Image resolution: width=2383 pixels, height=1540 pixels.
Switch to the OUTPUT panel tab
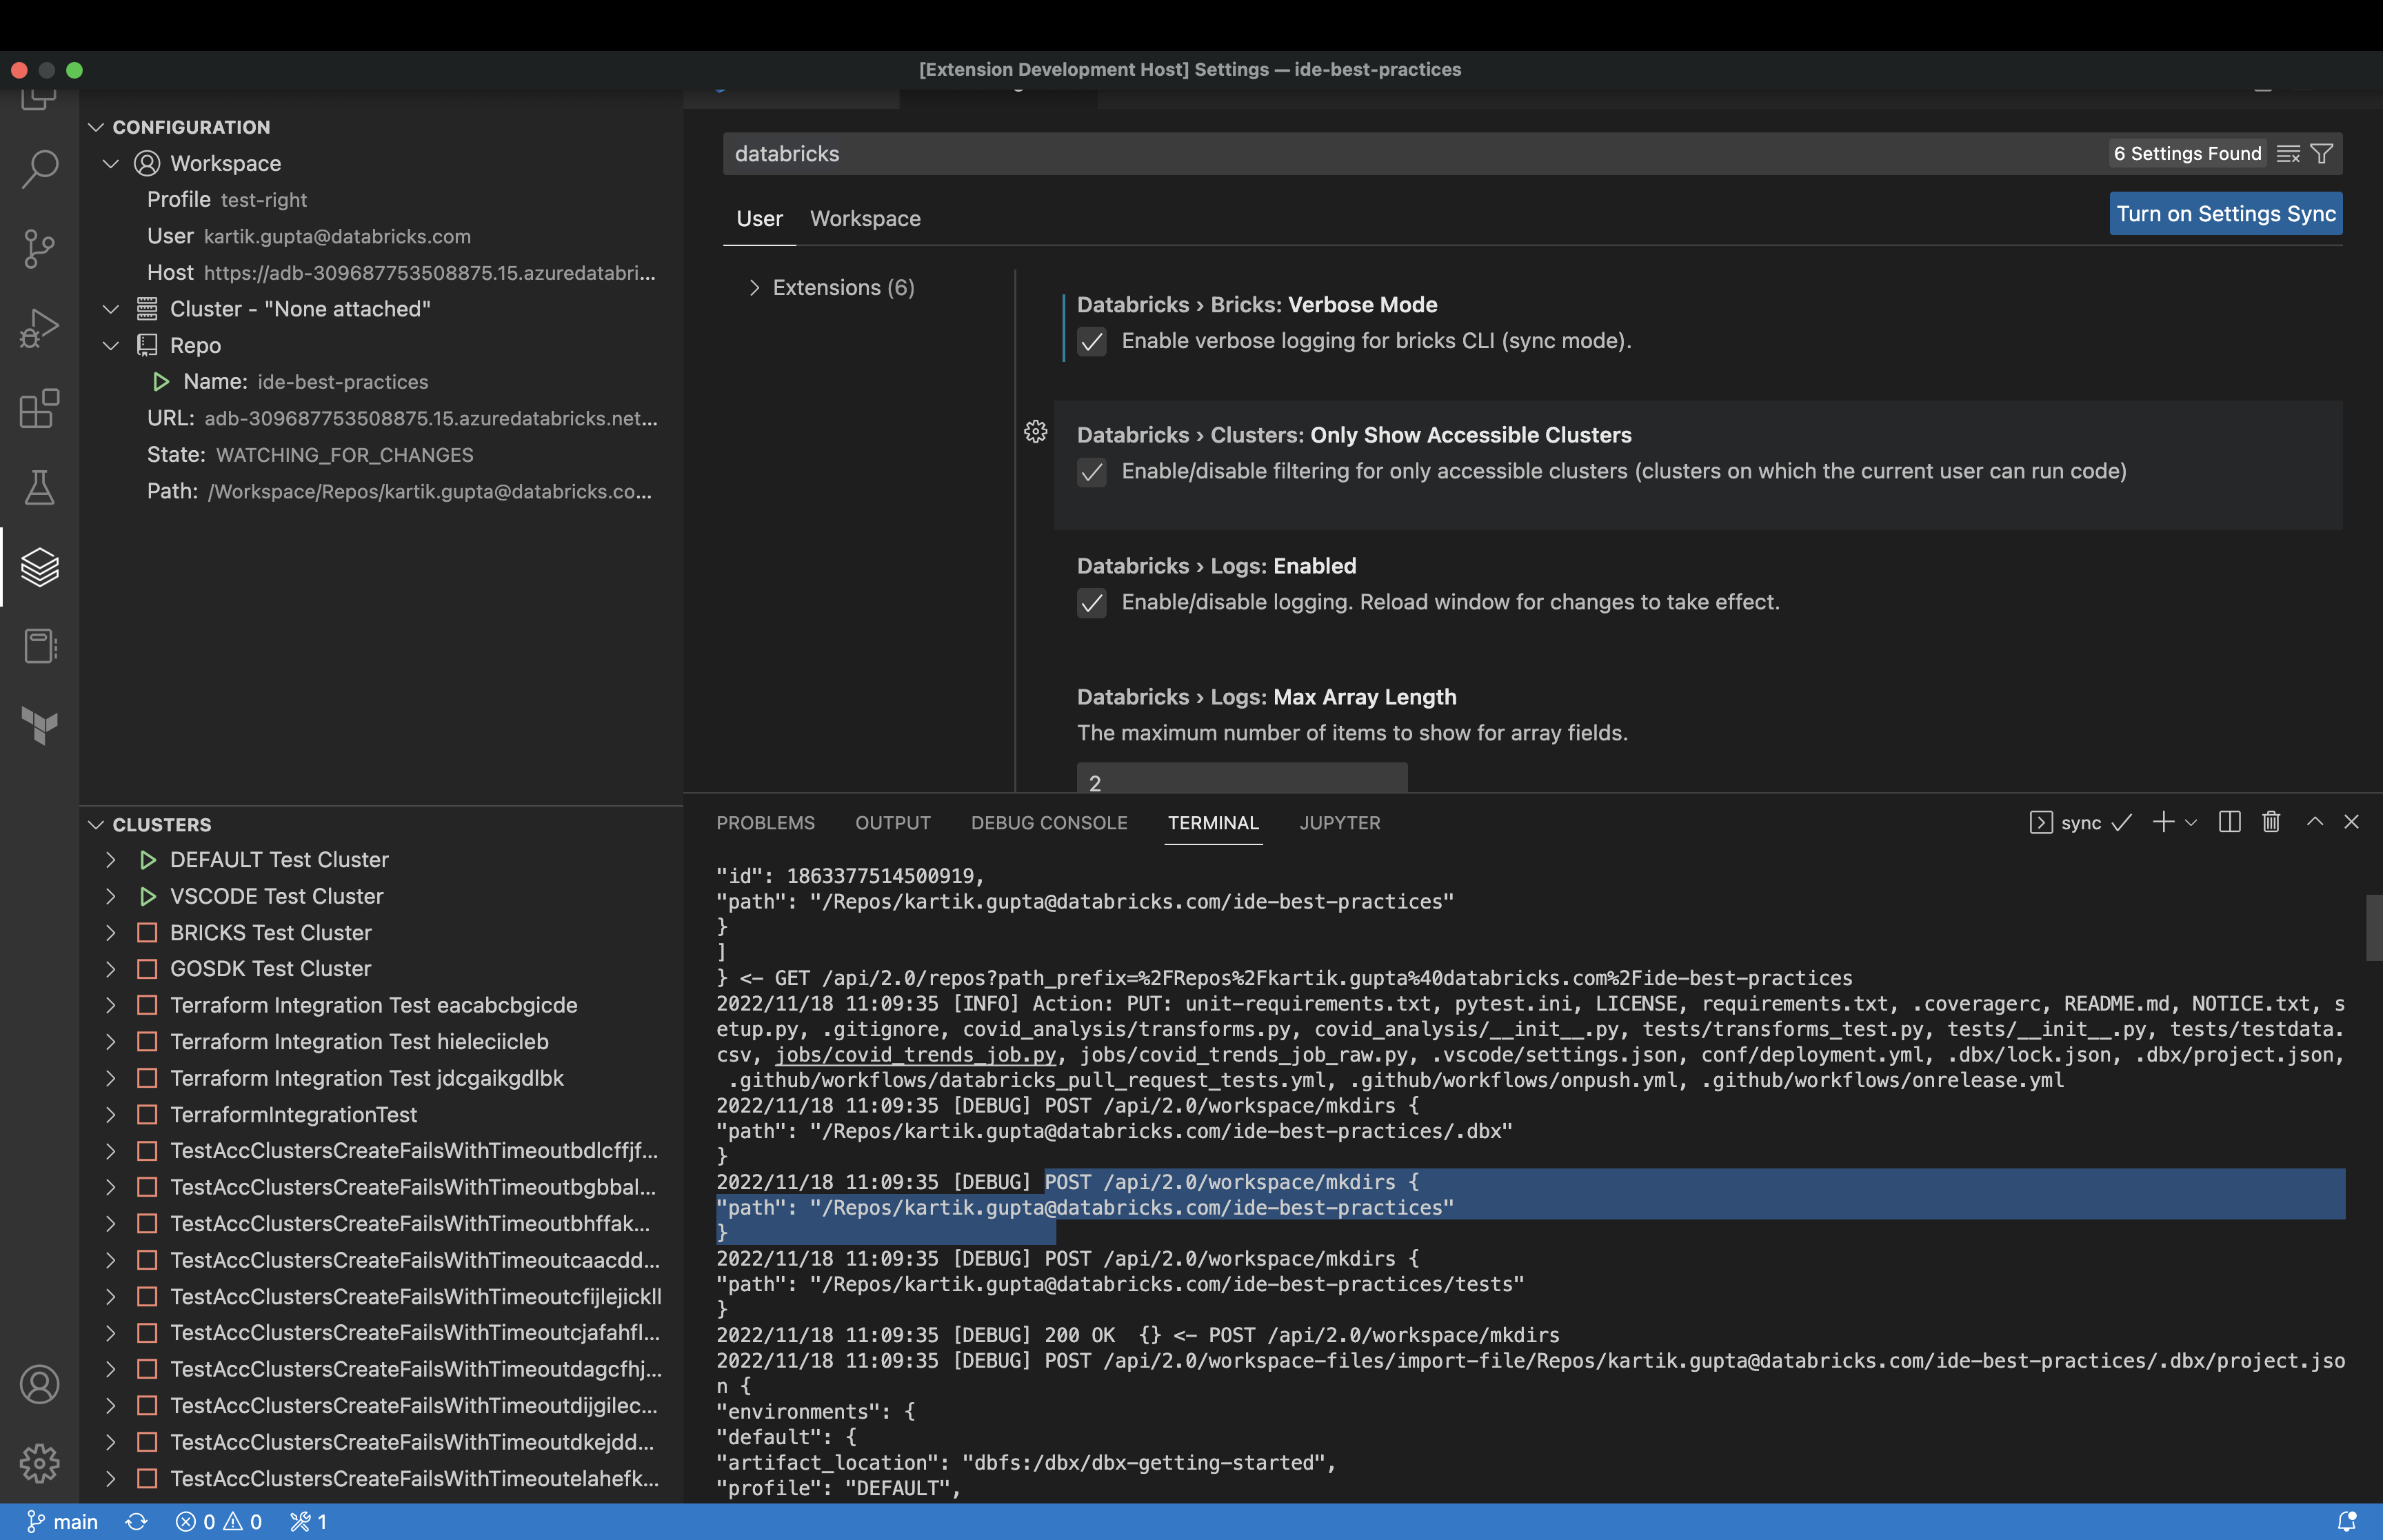coord(892,823)
